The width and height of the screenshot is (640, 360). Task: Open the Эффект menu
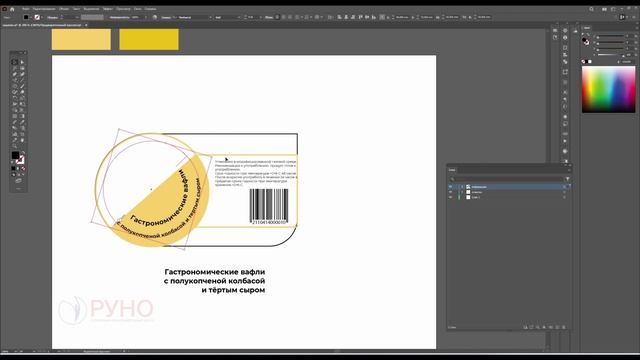(x=108, y=9)
